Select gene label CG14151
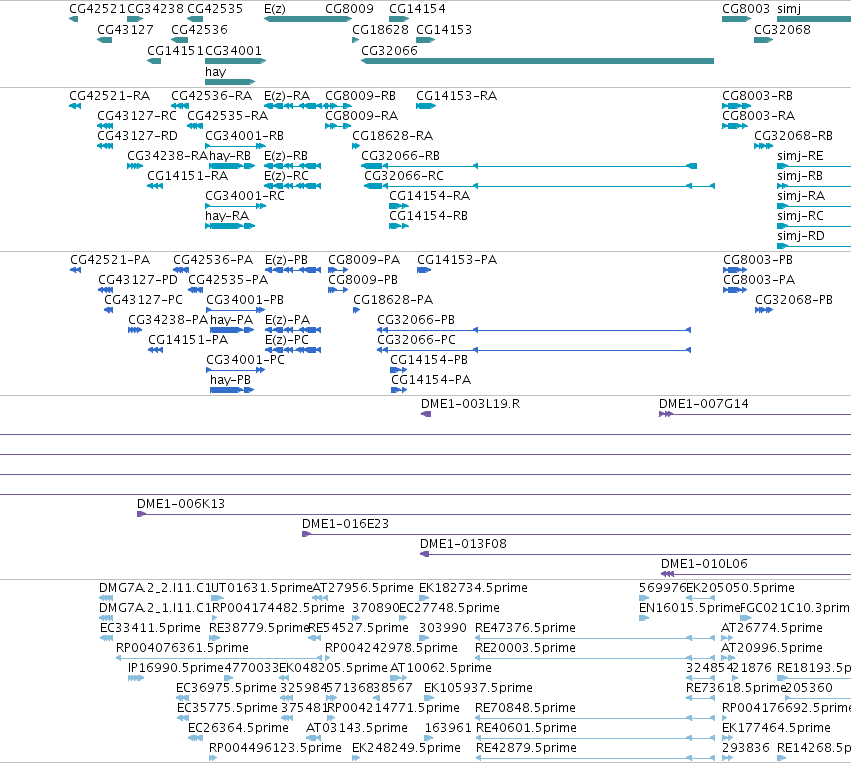851x763 pixels. pyautogui.click(x=175, y=50)
